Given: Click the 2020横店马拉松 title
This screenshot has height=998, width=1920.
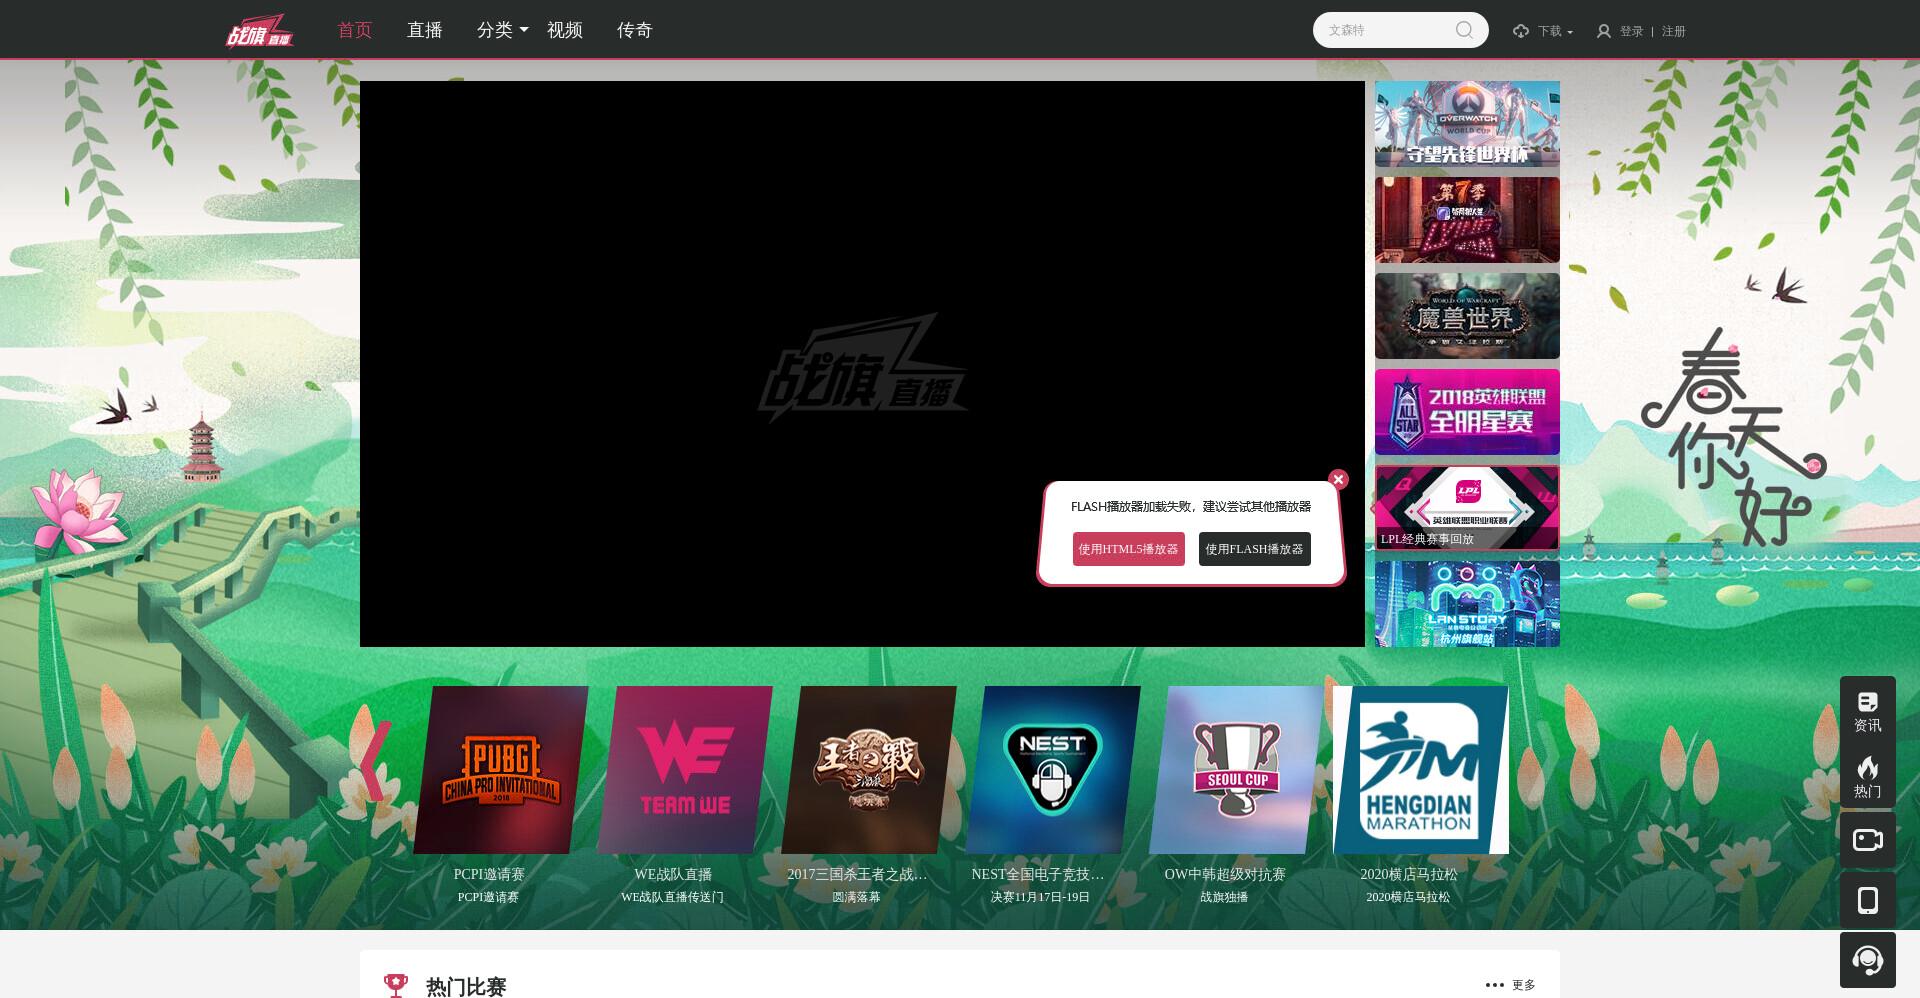Looking at the screenshot, I should [1409, 874].
